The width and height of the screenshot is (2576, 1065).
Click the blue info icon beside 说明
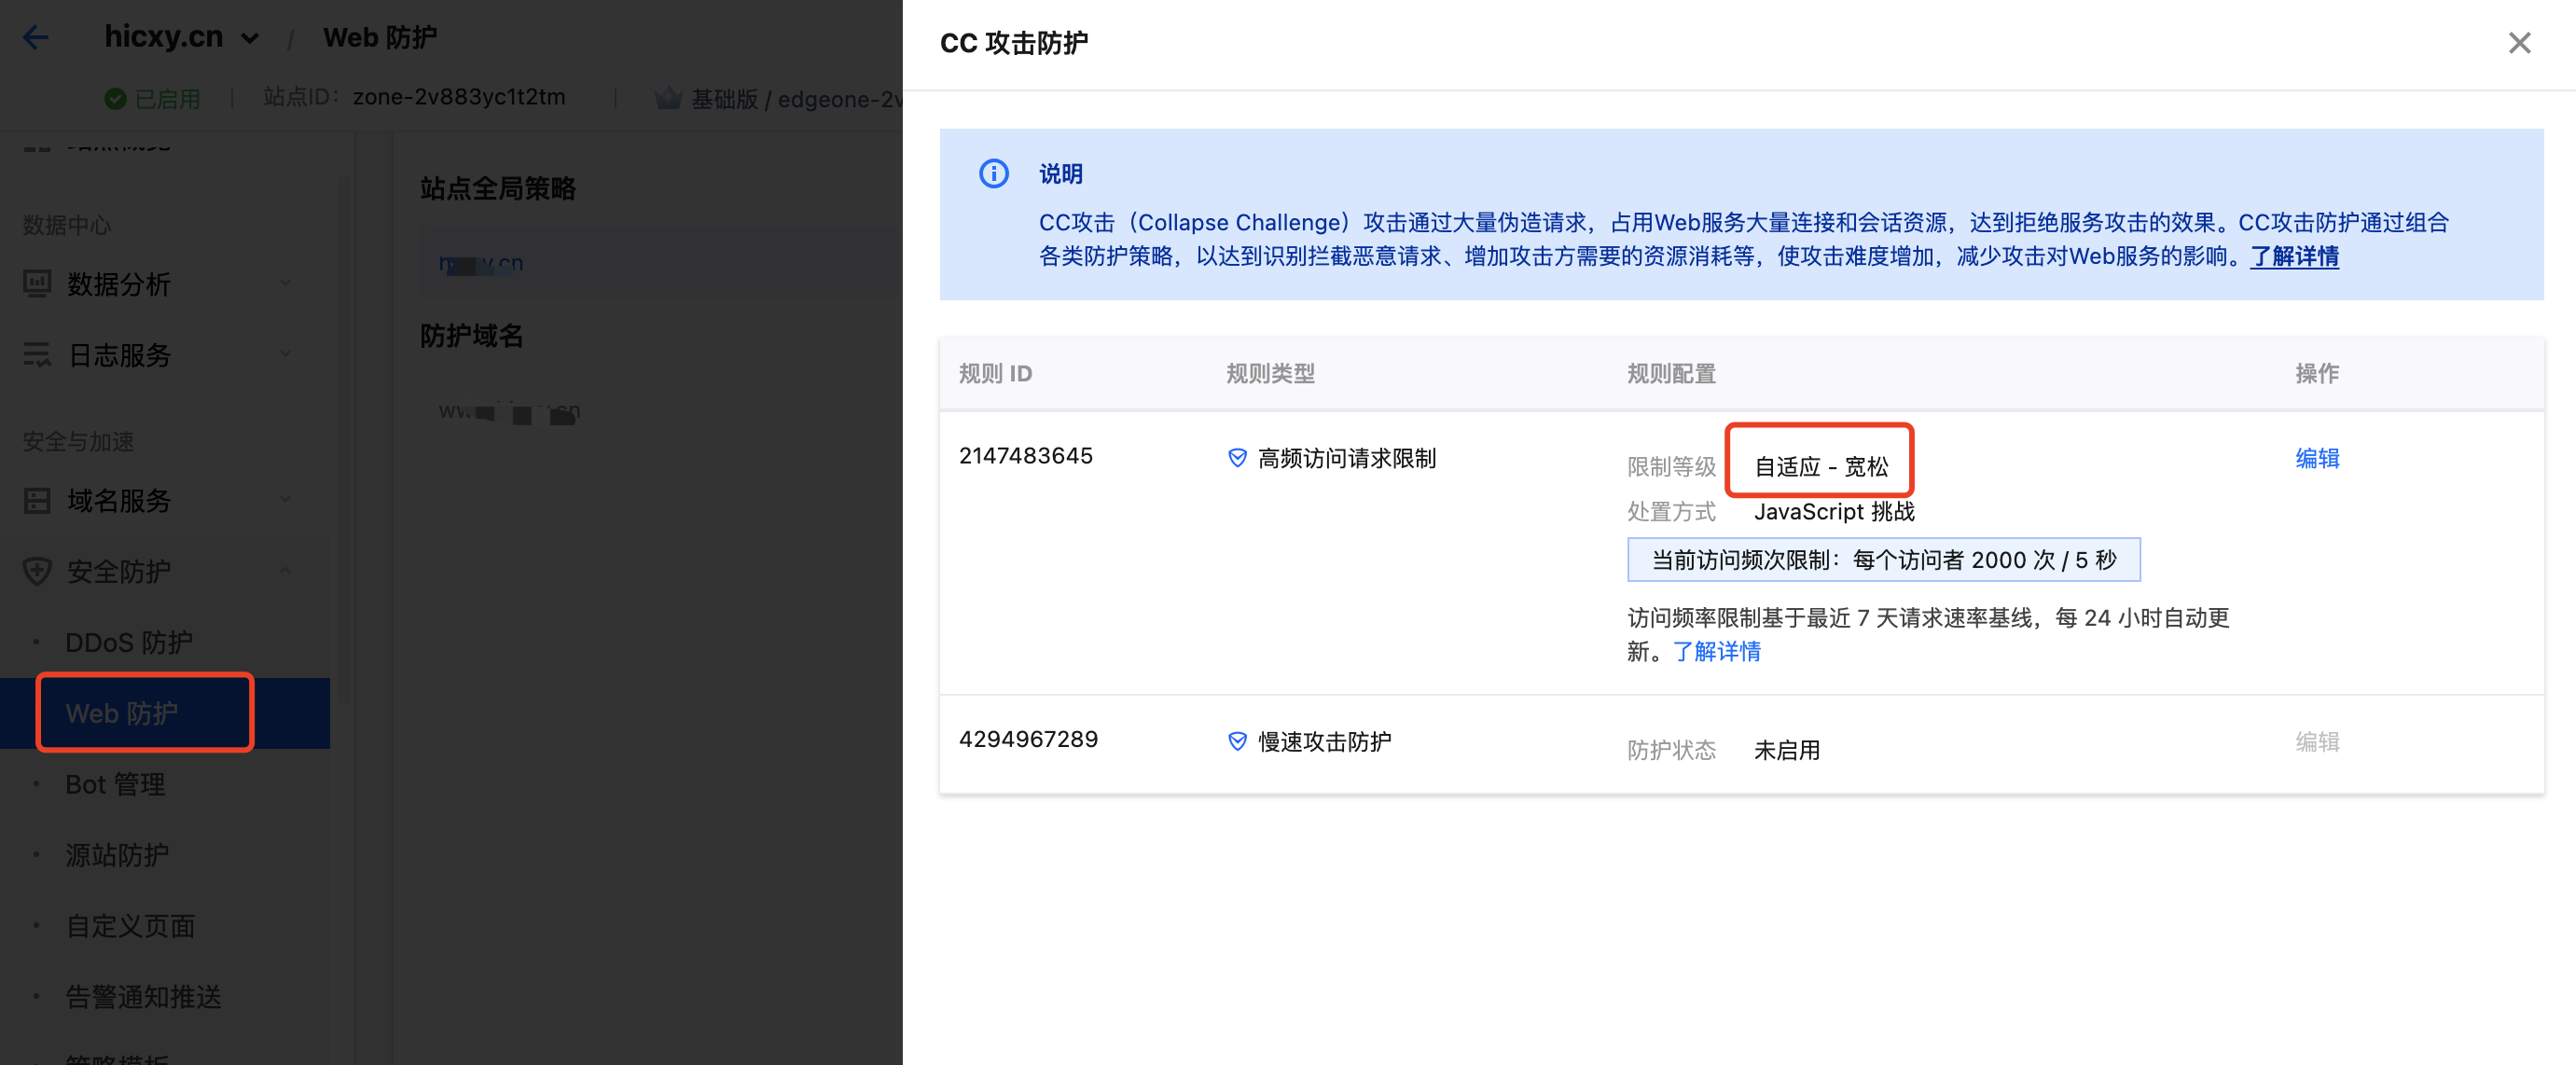[x=993, y=174]
